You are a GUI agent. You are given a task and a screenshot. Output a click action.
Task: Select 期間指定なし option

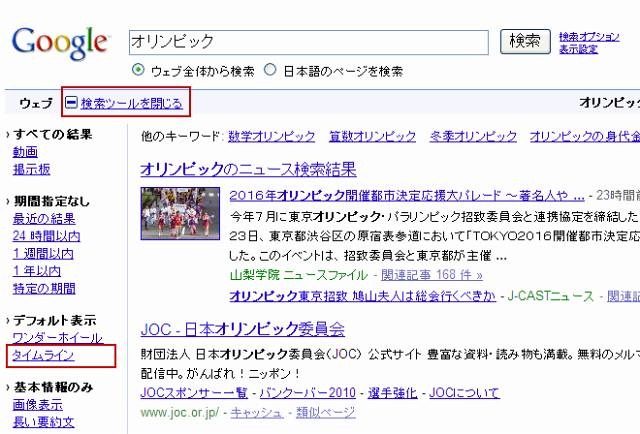pyautogui.click(x=51, y=201)
